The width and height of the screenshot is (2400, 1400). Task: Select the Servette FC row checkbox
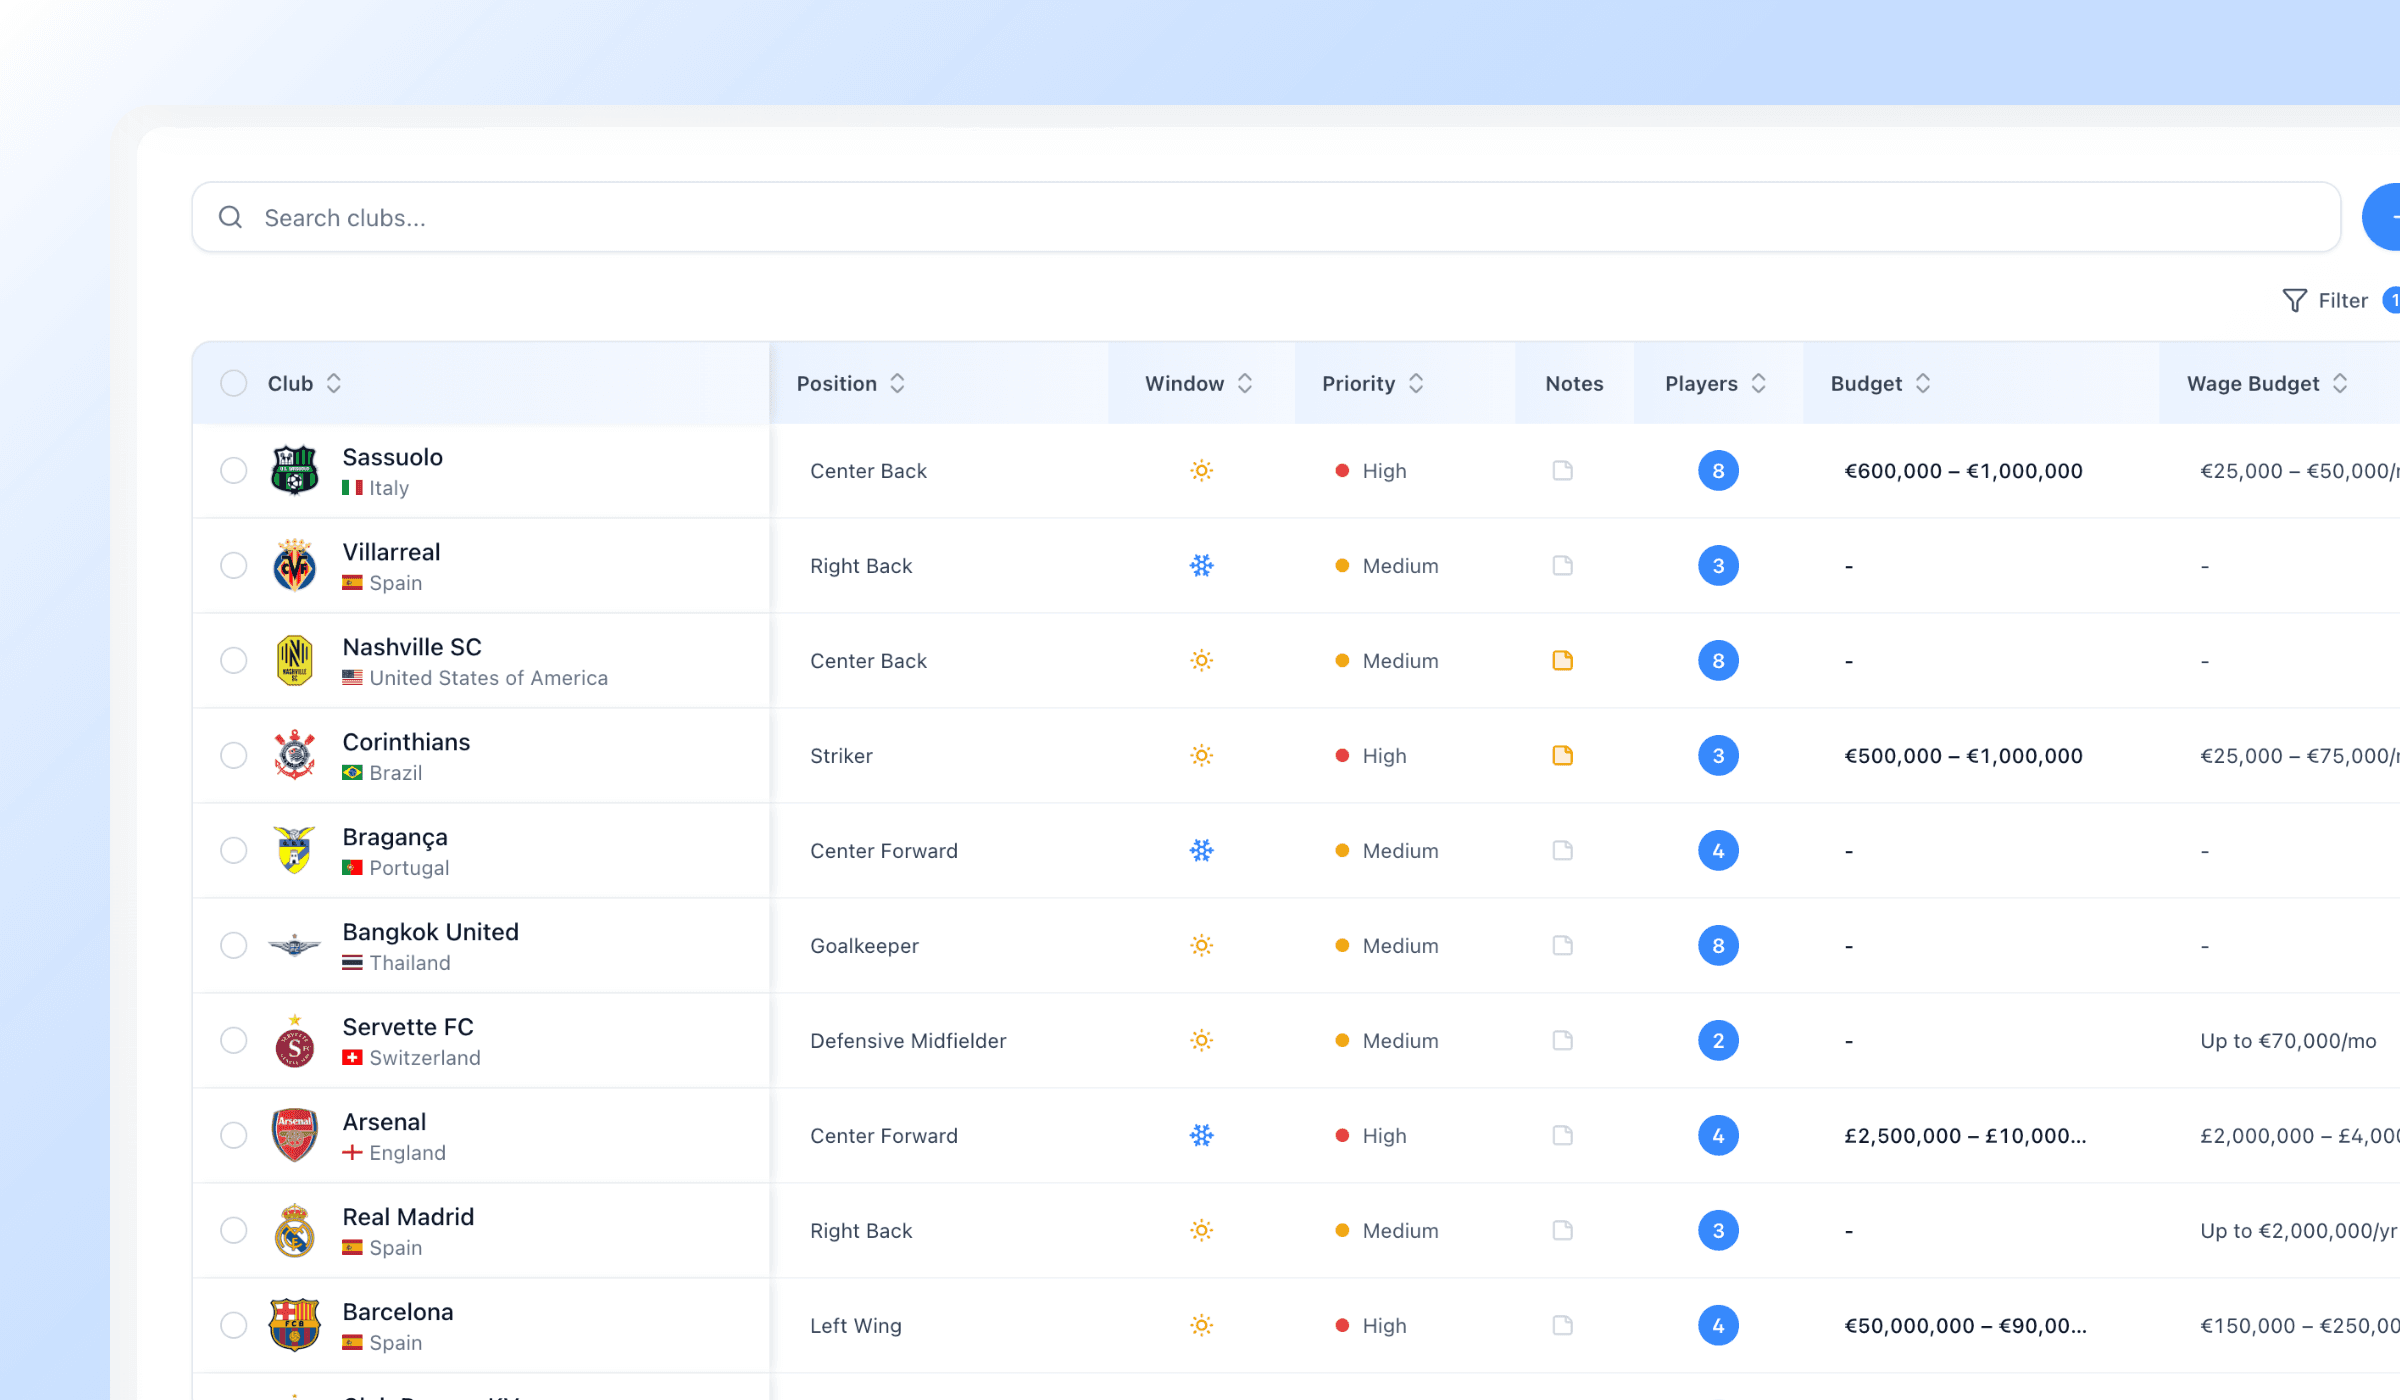233,1040
